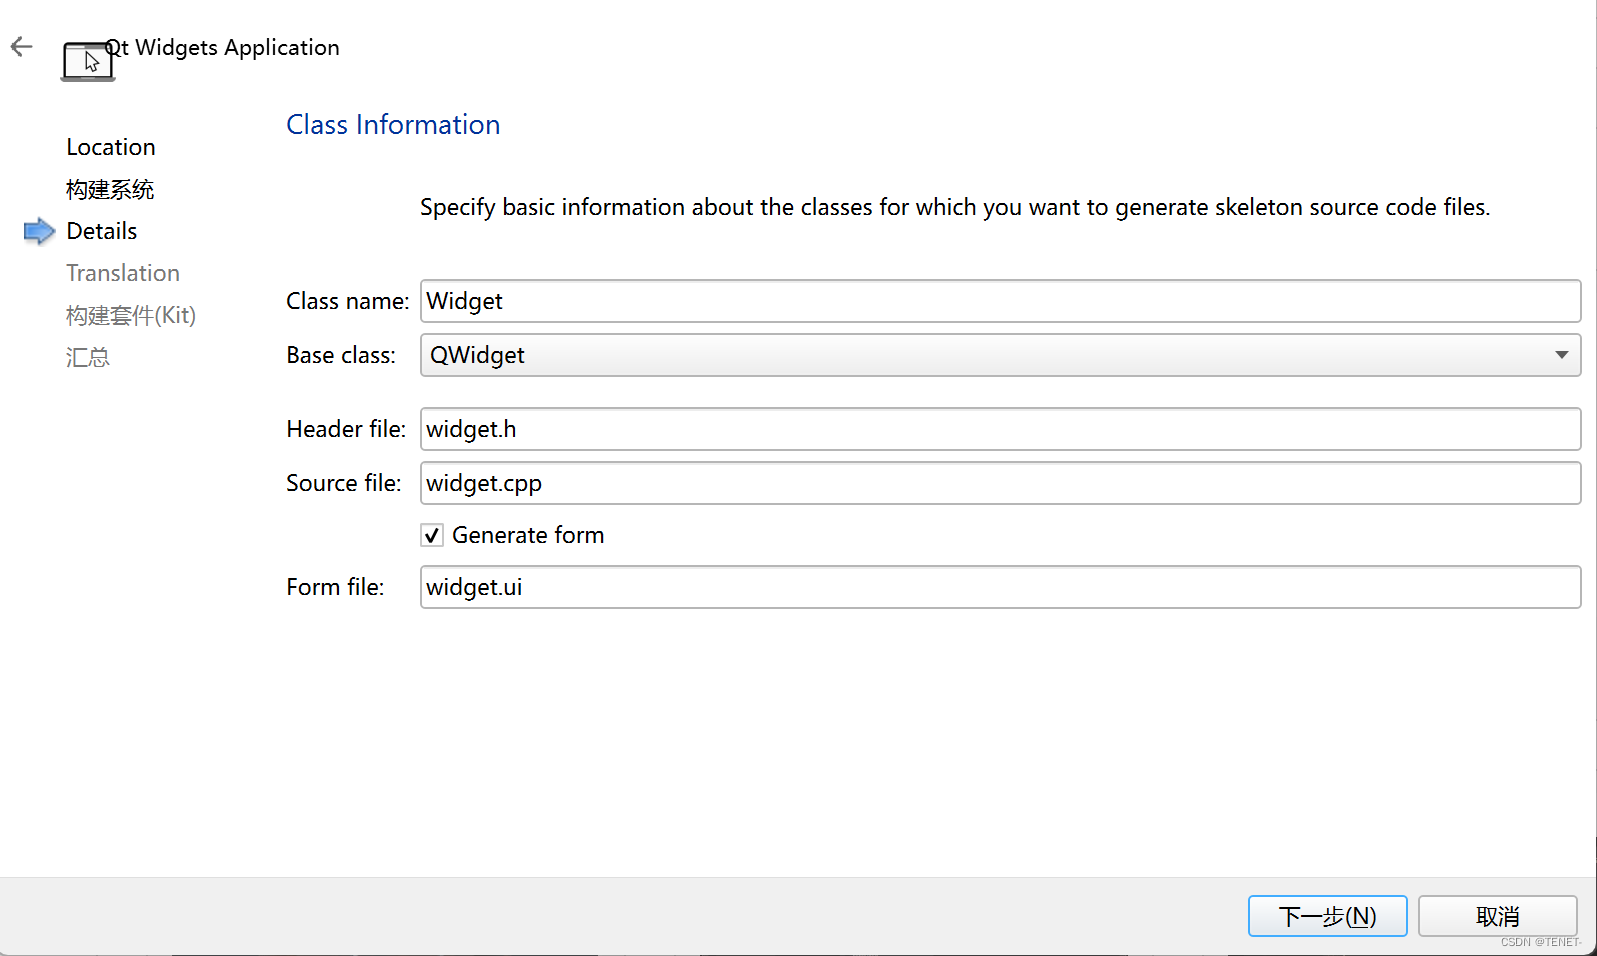Viewport: 1597px width, 956px height.
Task: Click the Form file input field
Action: (1000, 587)
